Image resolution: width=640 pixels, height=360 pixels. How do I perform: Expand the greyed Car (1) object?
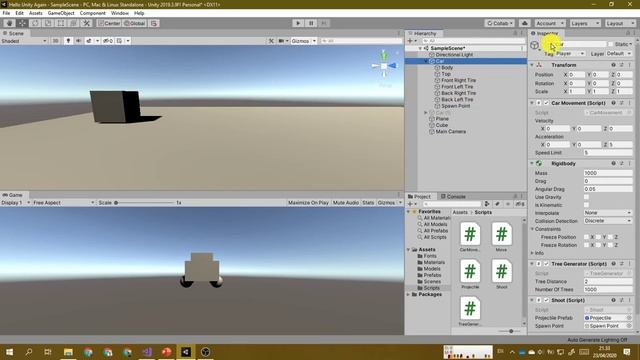[426, 112]
